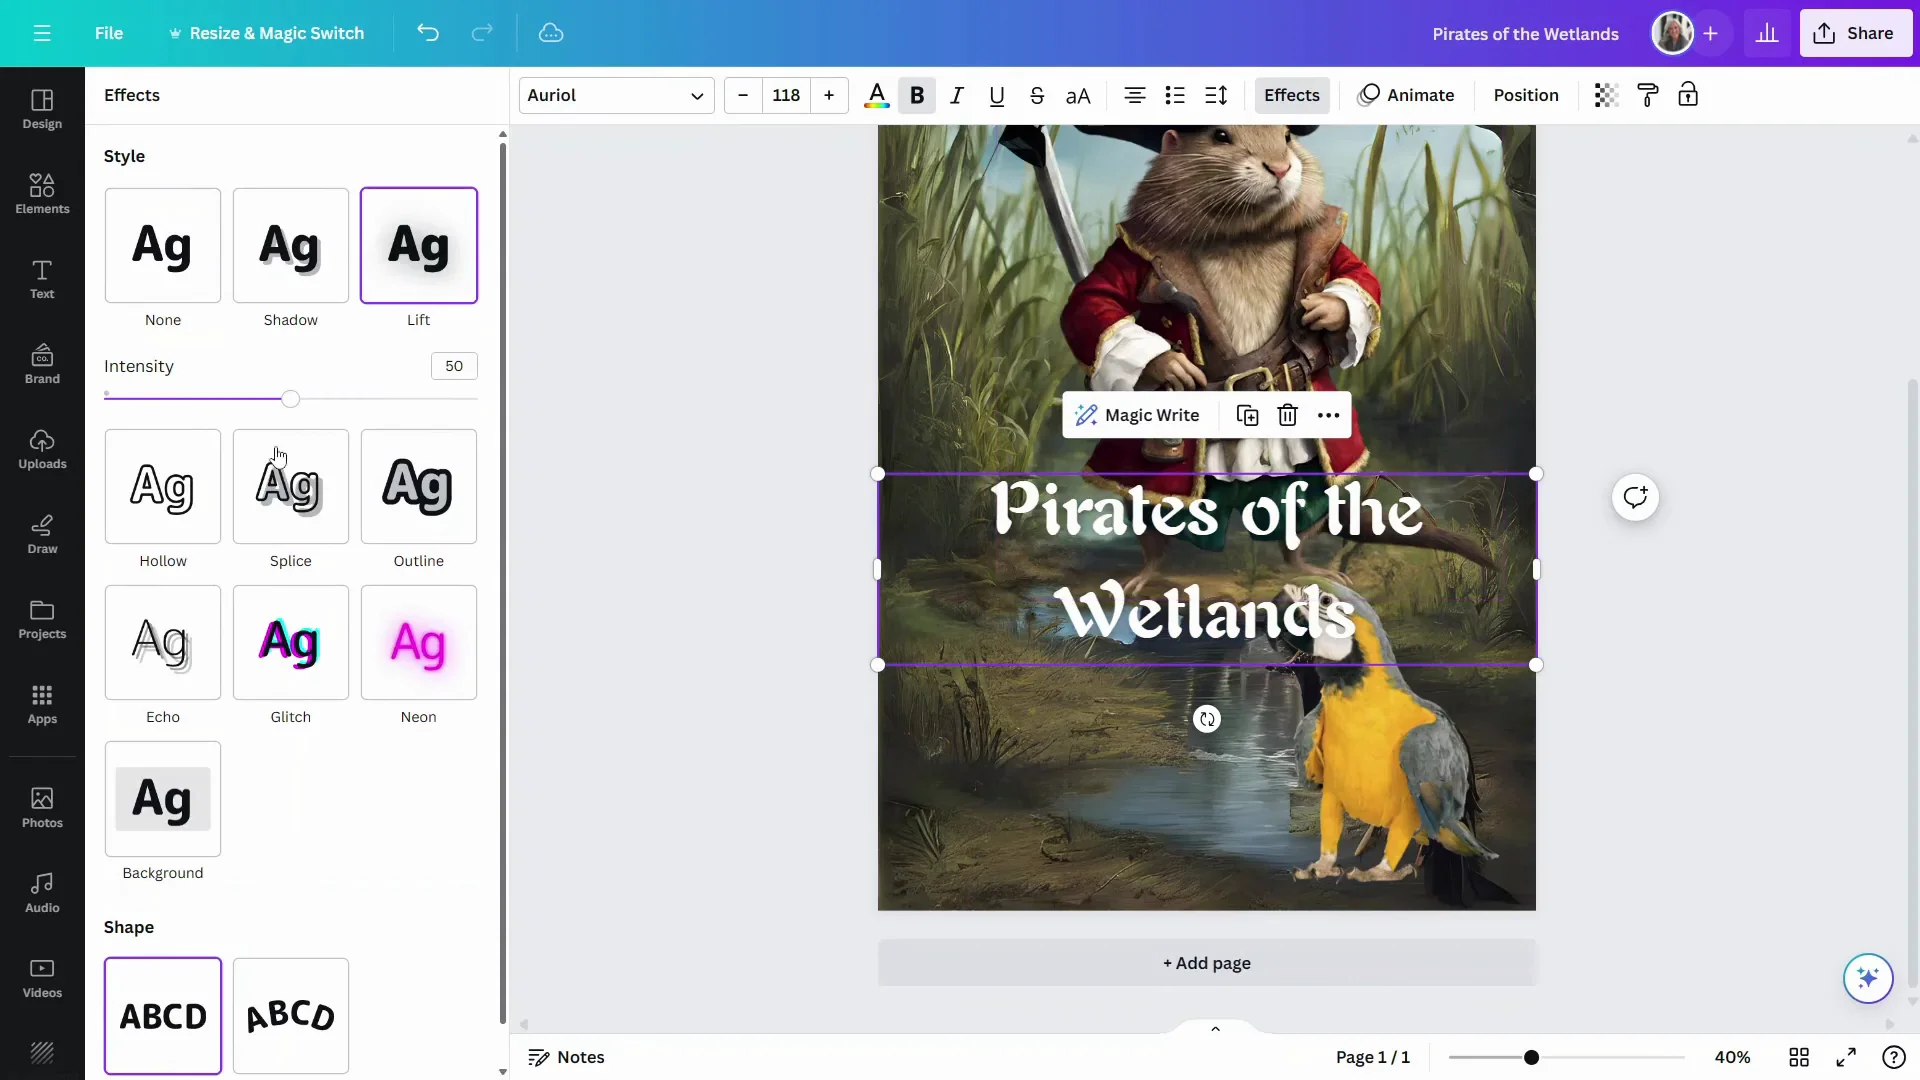Open the Text panel in the sidebar
The width and height of the screenshot is (1920, 1080).
coord(41,281)
